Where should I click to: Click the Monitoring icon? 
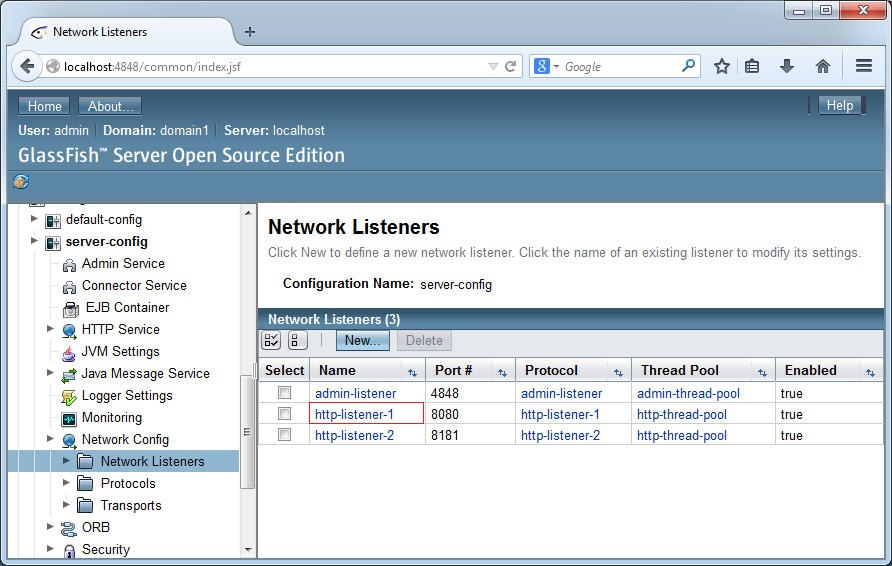pos(69,419)
